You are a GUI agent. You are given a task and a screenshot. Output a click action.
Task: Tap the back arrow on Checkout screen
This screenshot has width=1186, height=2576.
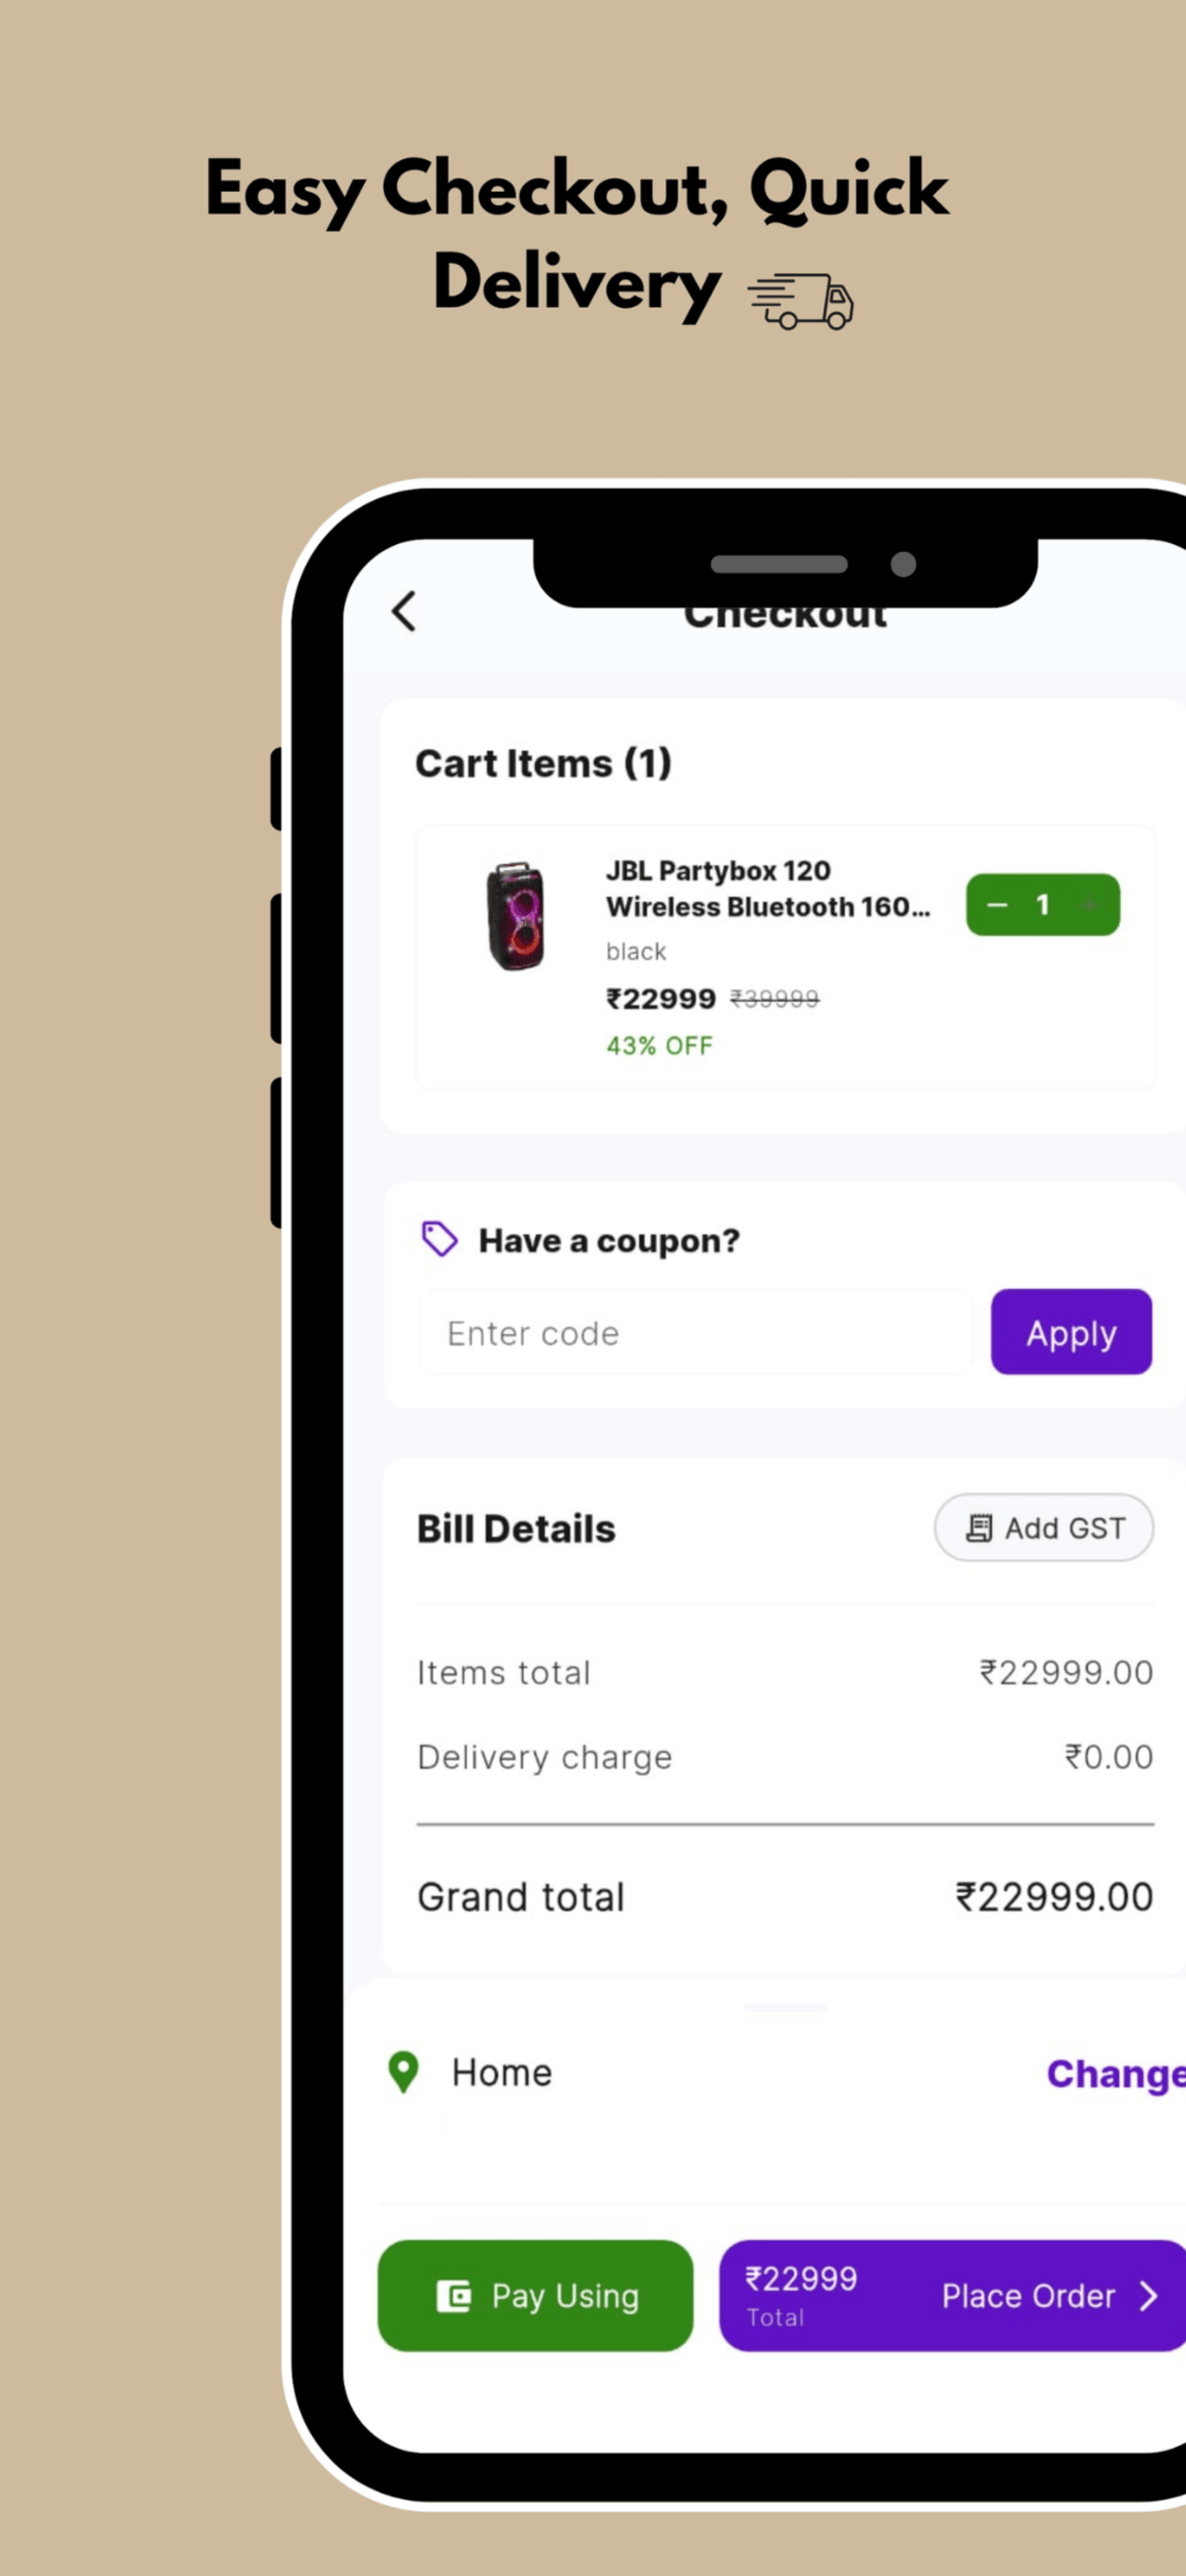[403, 611]
